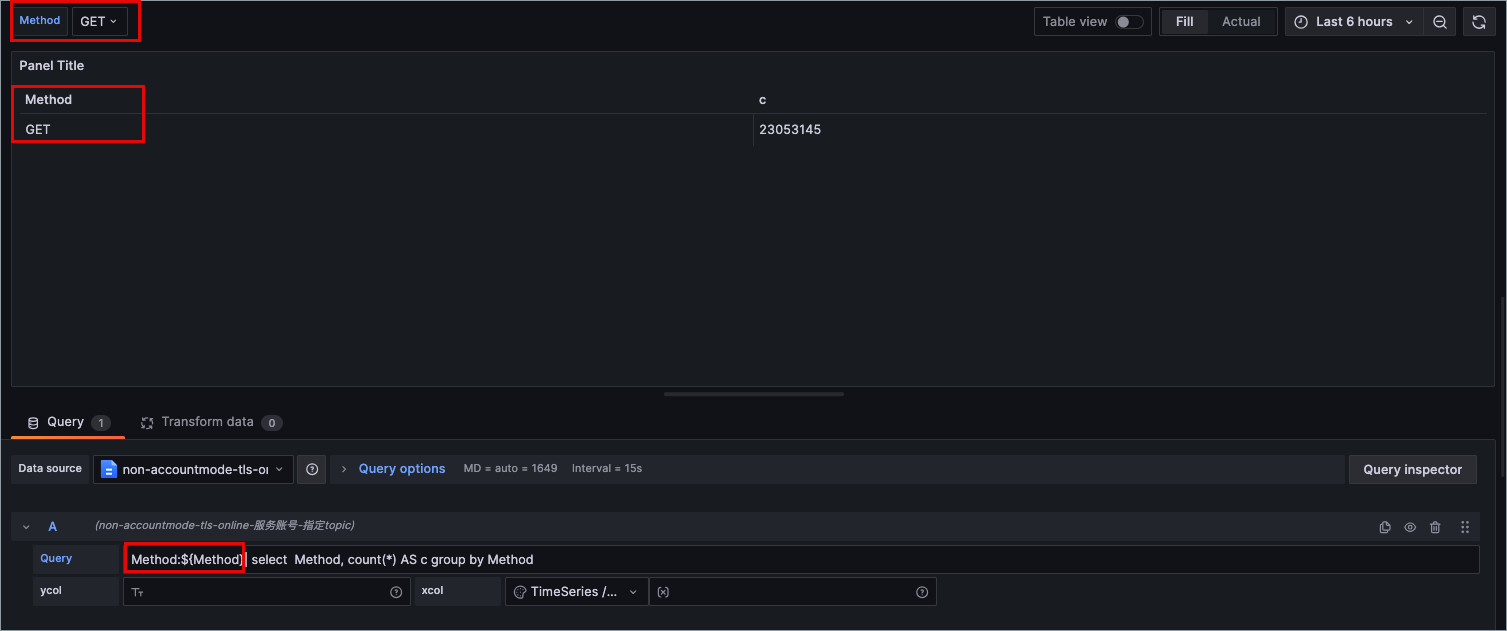The width and height of the screenshot is (1507, 631).
Task: Switch to the Transform data tab
Action: coord(211,422)
